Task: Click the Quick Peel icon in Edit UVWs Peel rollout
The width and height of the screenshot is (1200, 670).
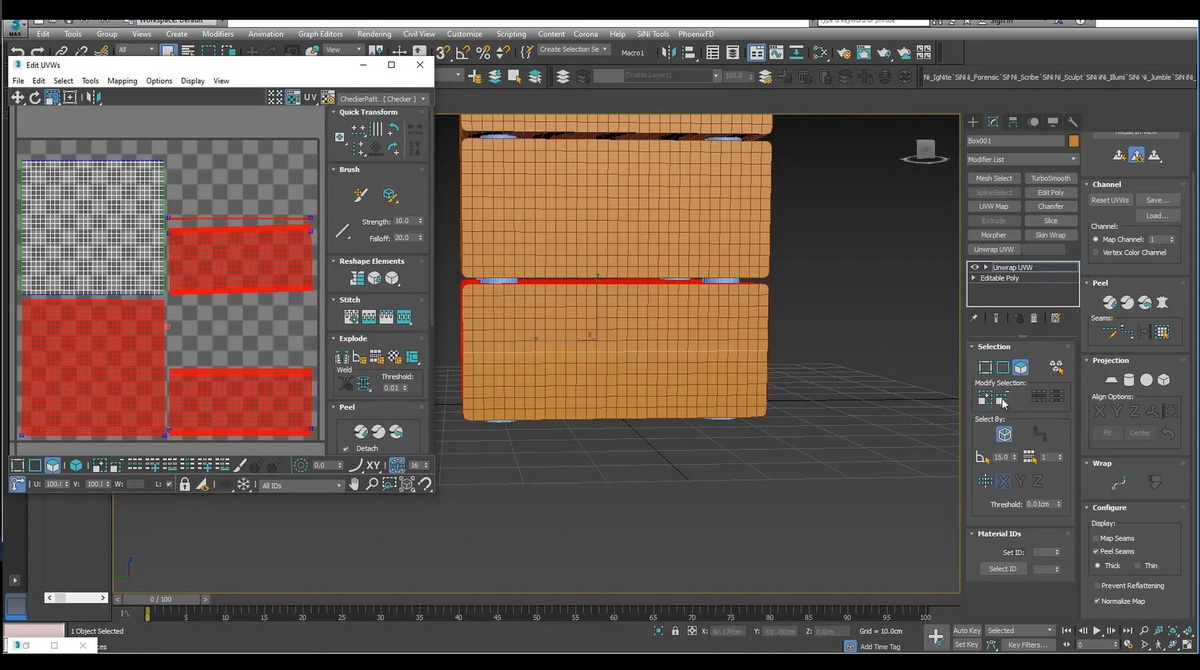Action: (361, 431)
